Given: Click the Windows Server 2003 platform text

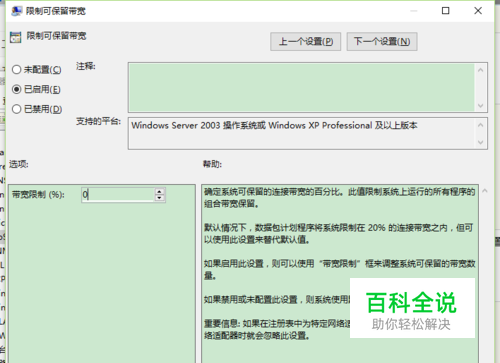Looking at the screenshot, I should coord(274,125).
